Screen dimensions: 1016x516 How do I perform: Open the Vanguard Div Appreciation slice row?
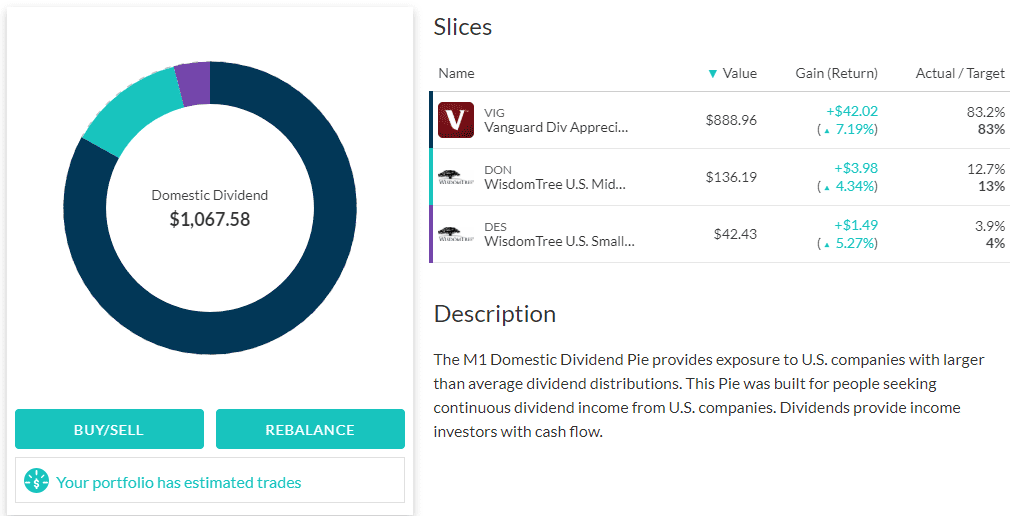point(719,120)
